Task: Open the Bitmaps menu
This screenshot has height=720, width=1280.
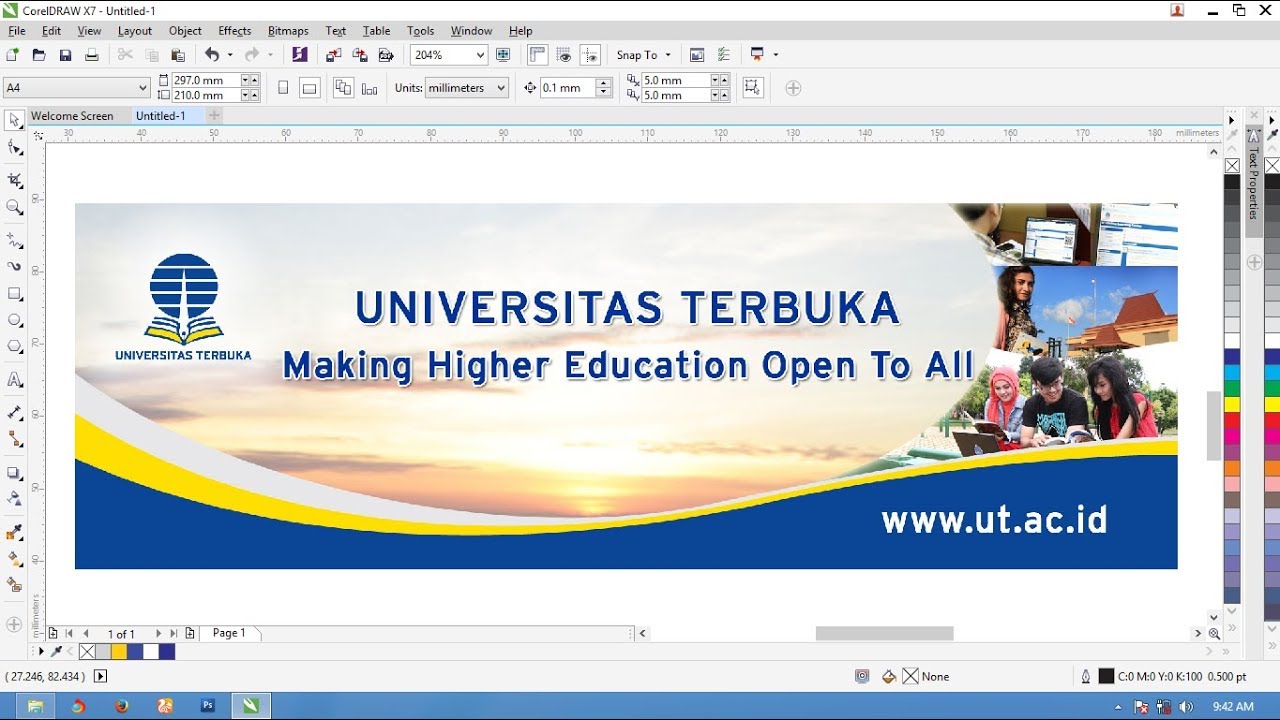Action: [x=288, y=31]
